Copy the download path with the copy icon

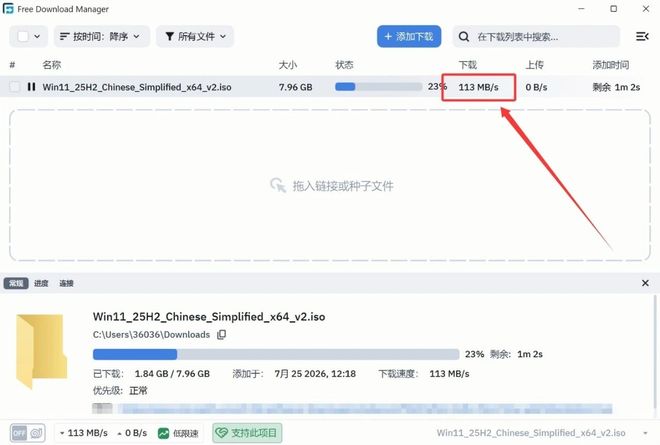pos(221,335)
